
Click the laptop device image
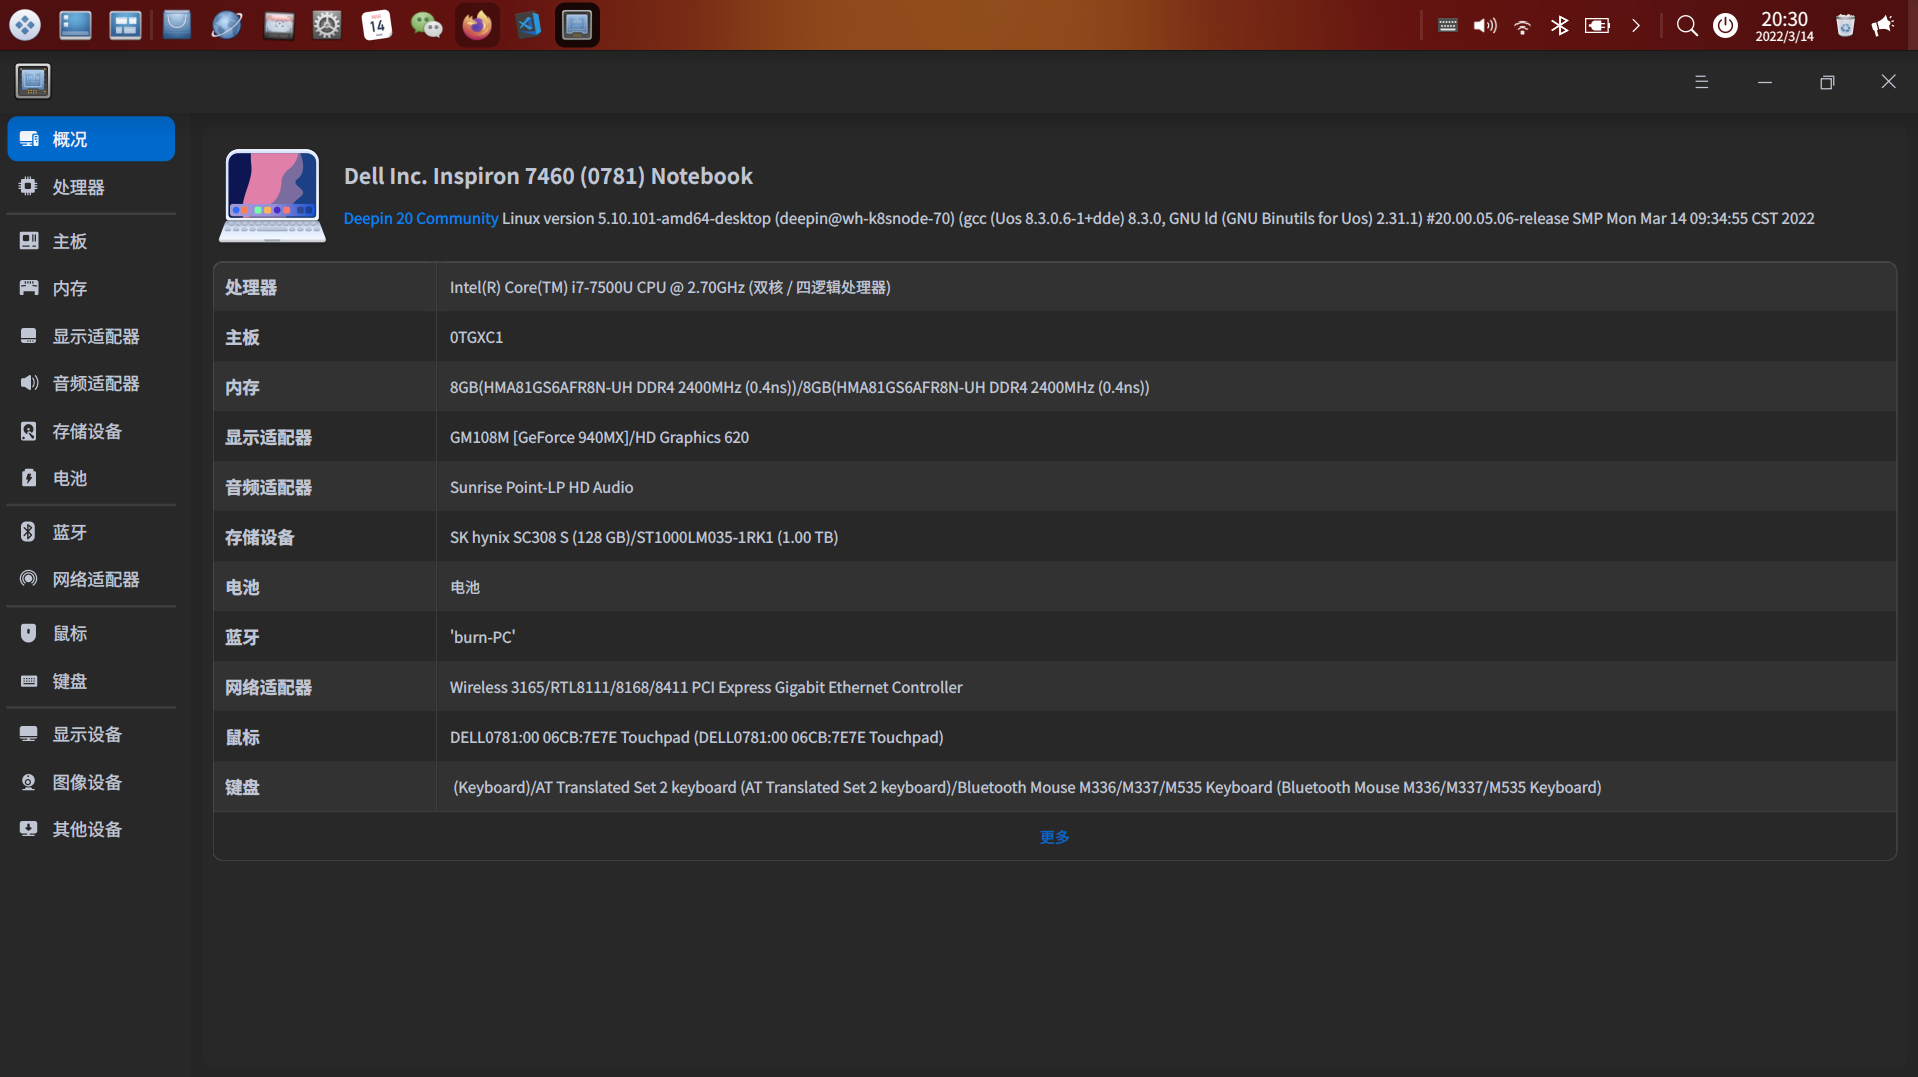(x=272, y=196)
